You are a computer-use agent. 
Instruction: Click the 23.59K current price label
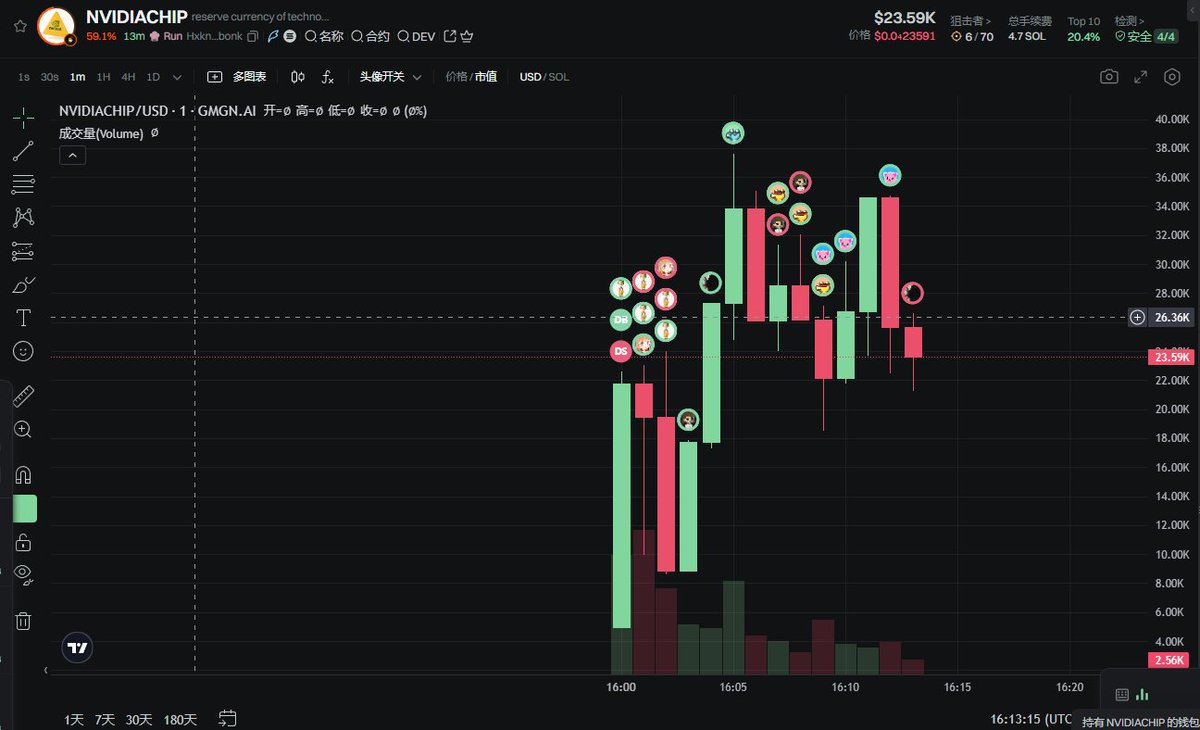[x=1171, y=357]
